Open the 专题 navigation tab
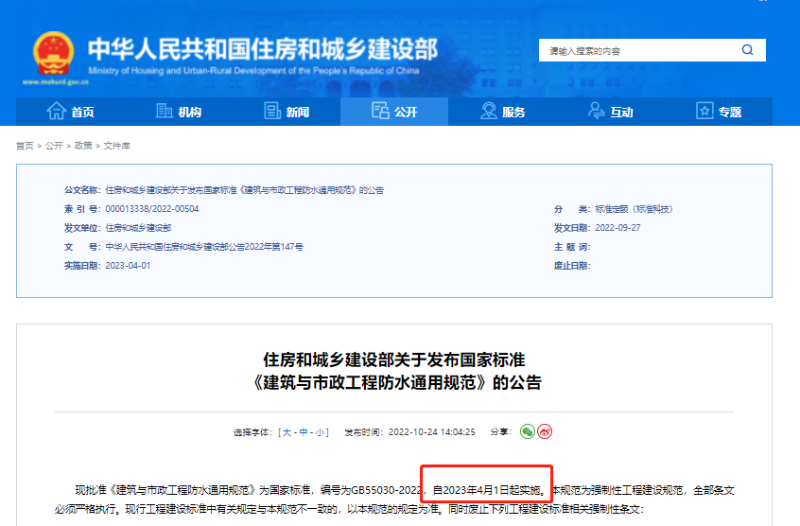Viewport: 800px width, 526px height. click(719, 112)
